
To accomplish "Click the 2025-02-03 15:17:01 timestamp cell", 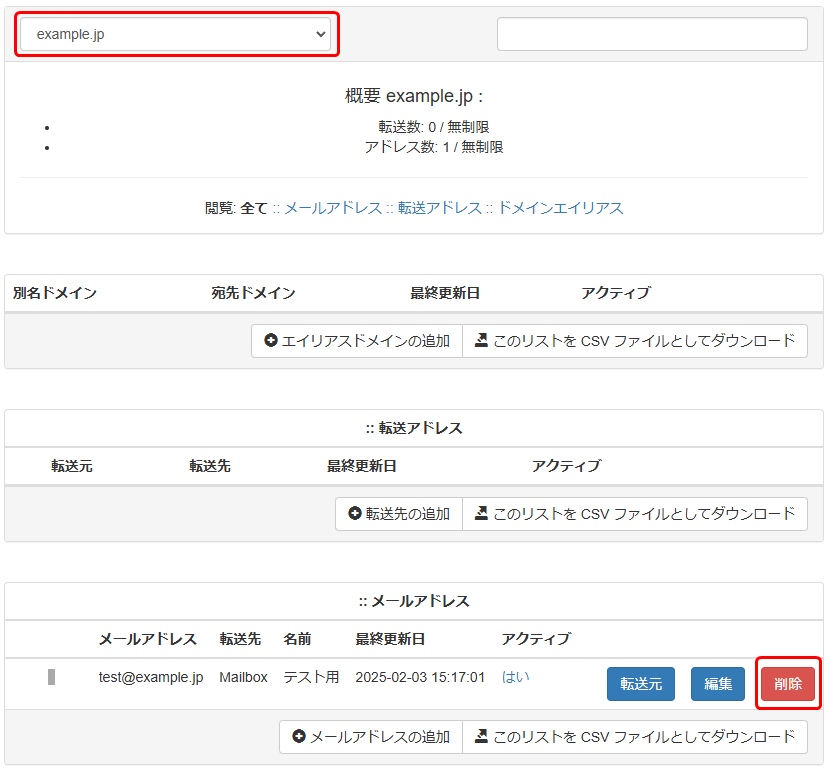I will [420, 677].
